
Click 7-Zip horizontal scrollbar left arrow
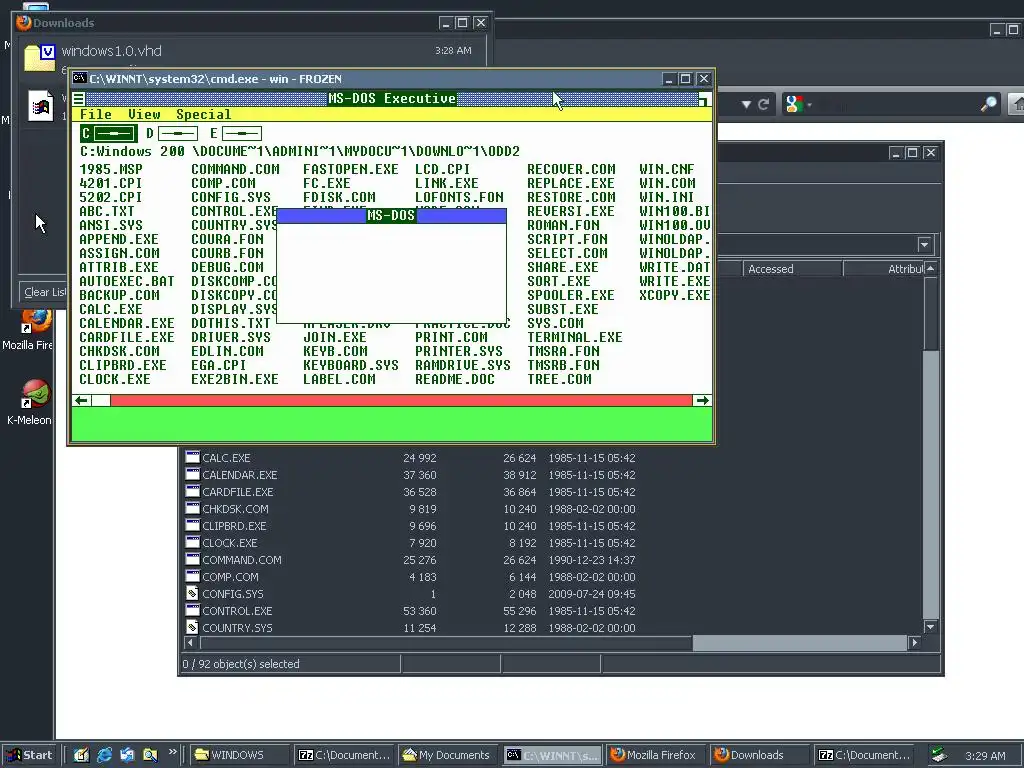190,643
